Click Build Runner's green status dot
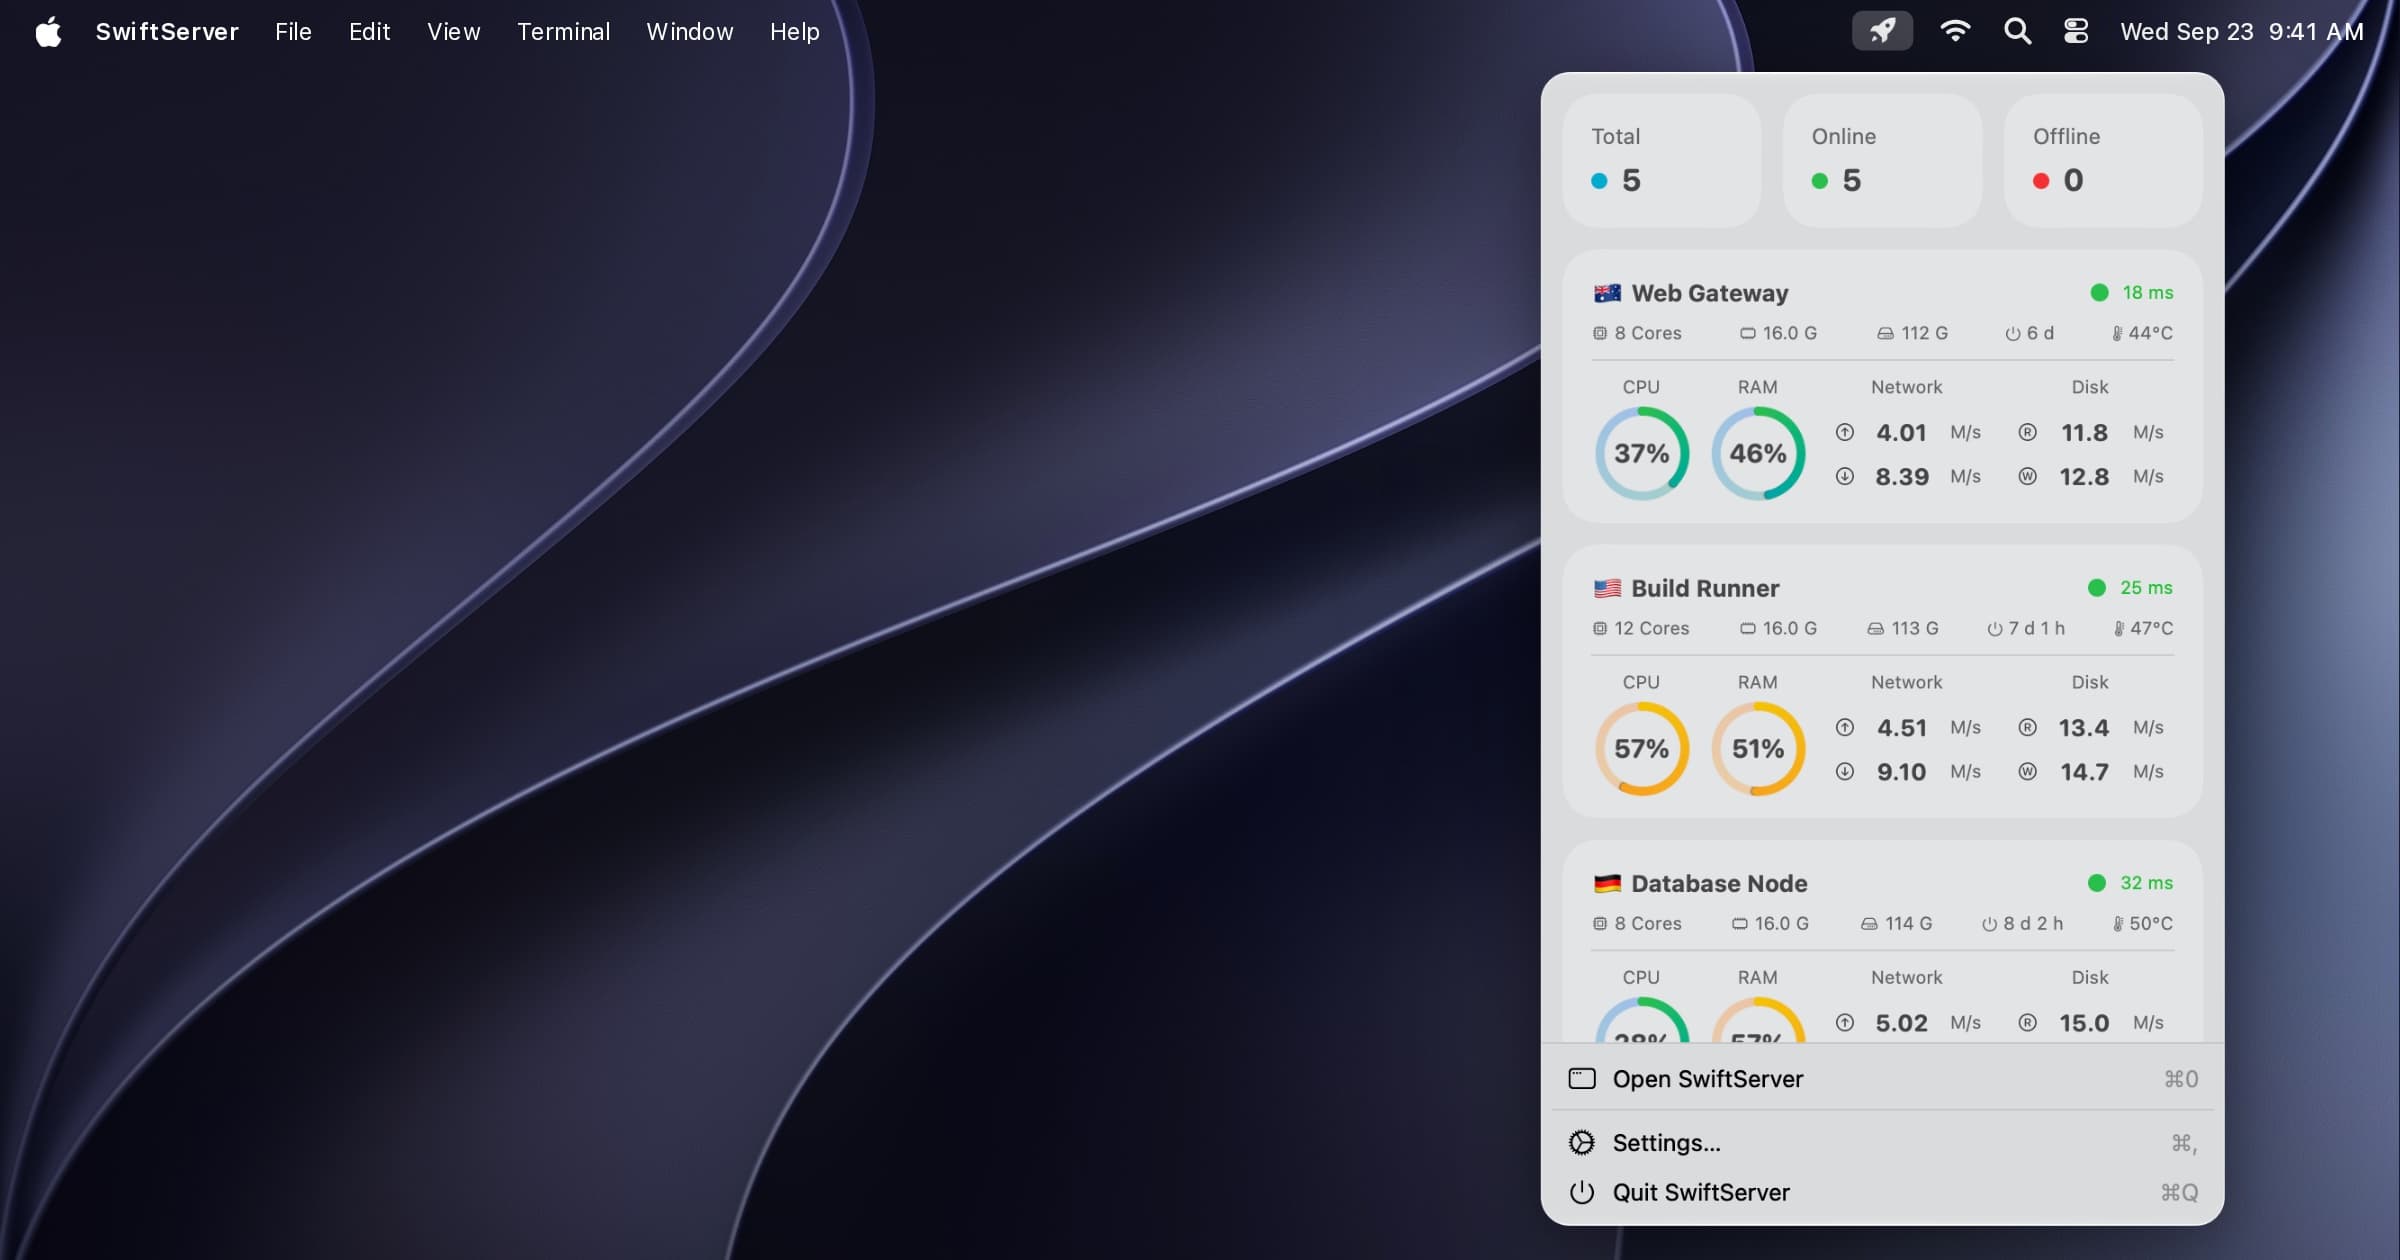The width and height of the screenshot is (2400, 1260). [x=2097, y=587]
